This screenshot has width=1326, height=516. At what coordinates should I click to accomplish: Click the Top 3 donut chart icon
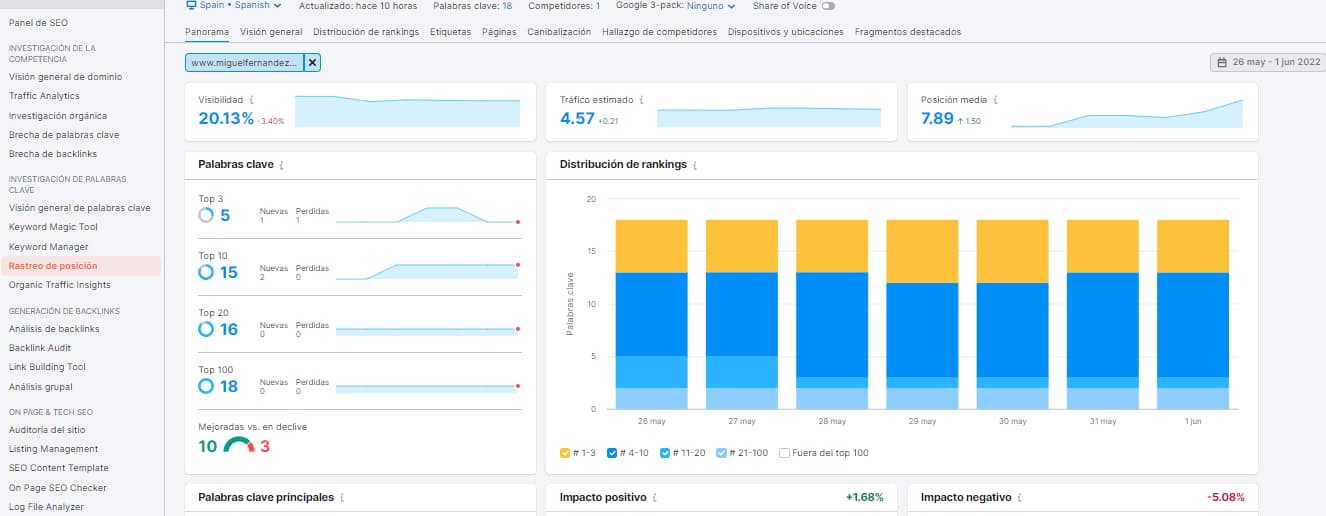pos(206,215)
